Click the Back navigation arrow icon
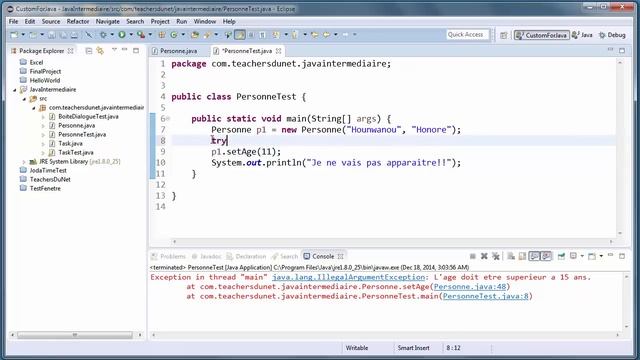 [326, 35]
